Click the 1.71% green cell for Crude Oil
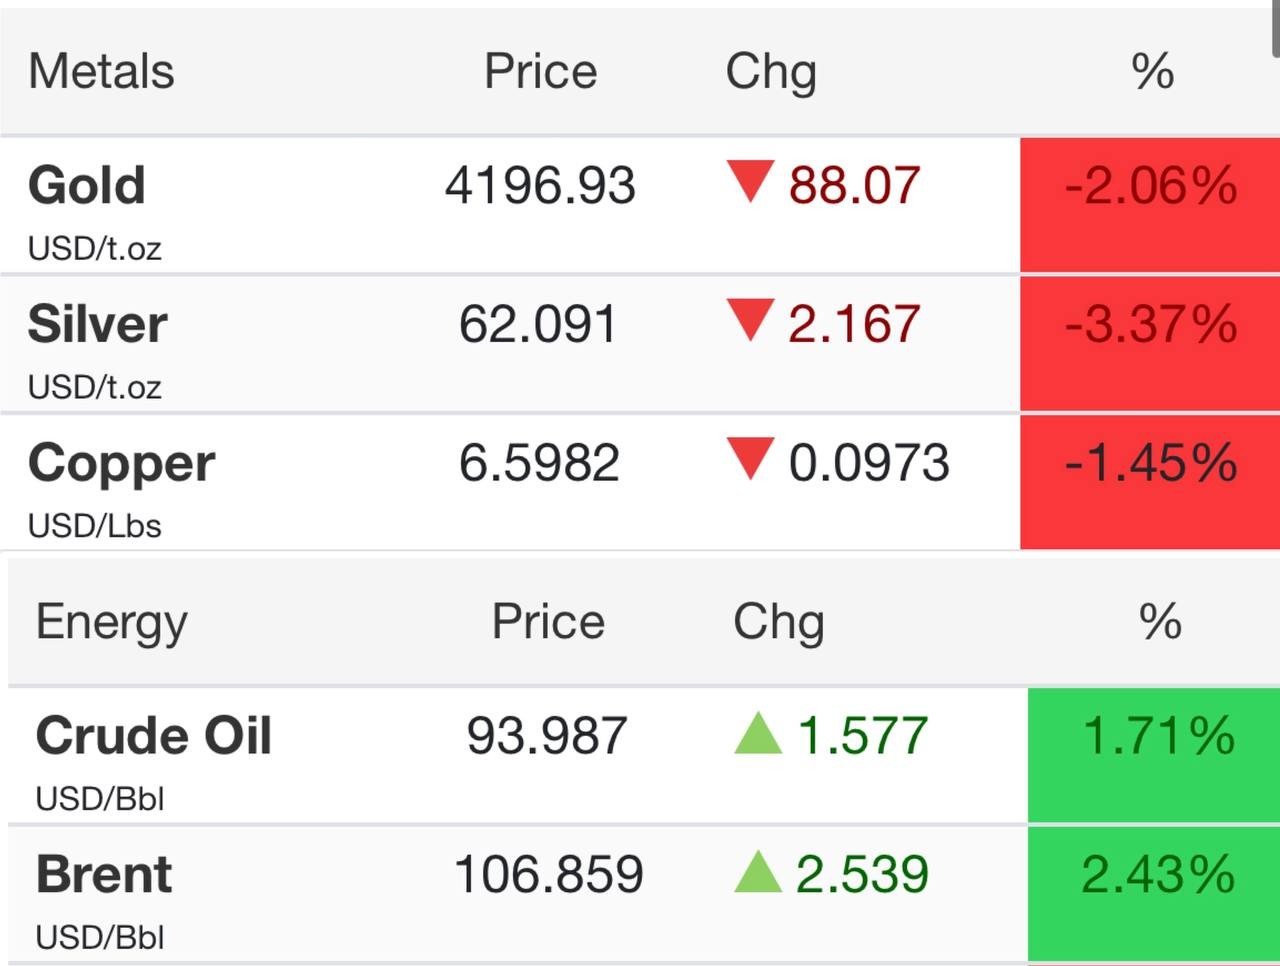The height and width of the screenshot is (966, 1280). pos(1154,755)
